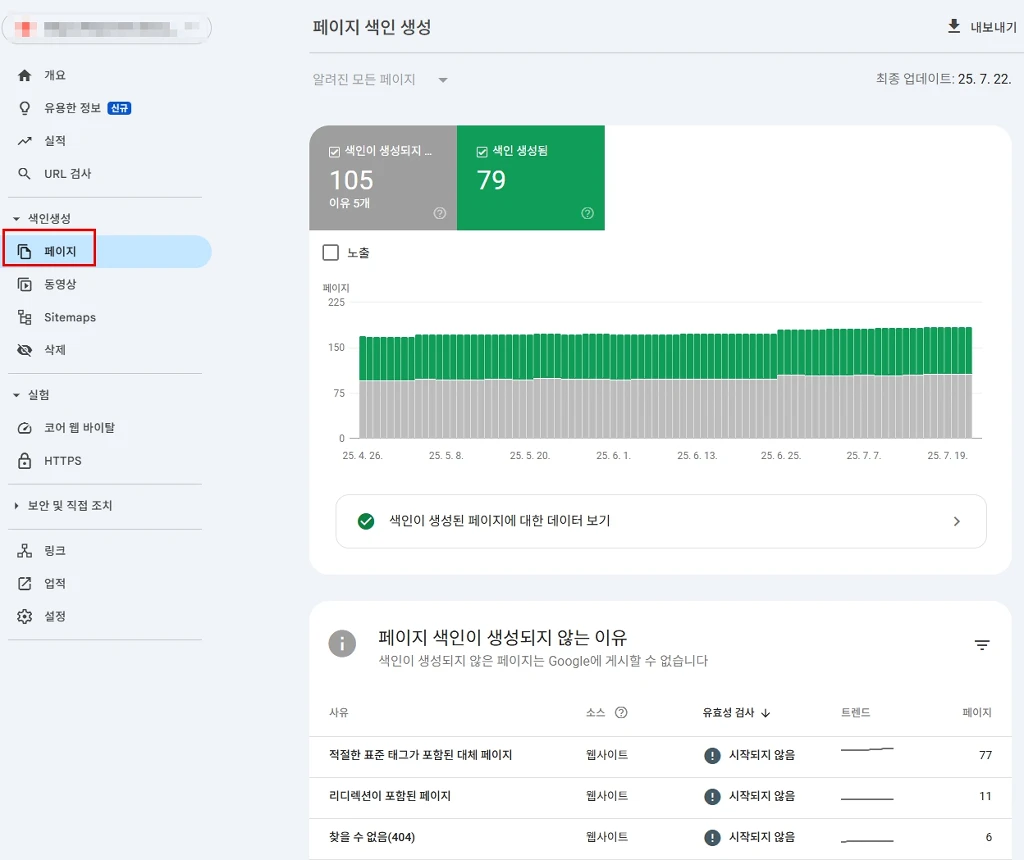Image resolution: width=1024 pixels, height=860 pixels.
Task: Click the 동영상 video pages icon
Action: point(25,284)
